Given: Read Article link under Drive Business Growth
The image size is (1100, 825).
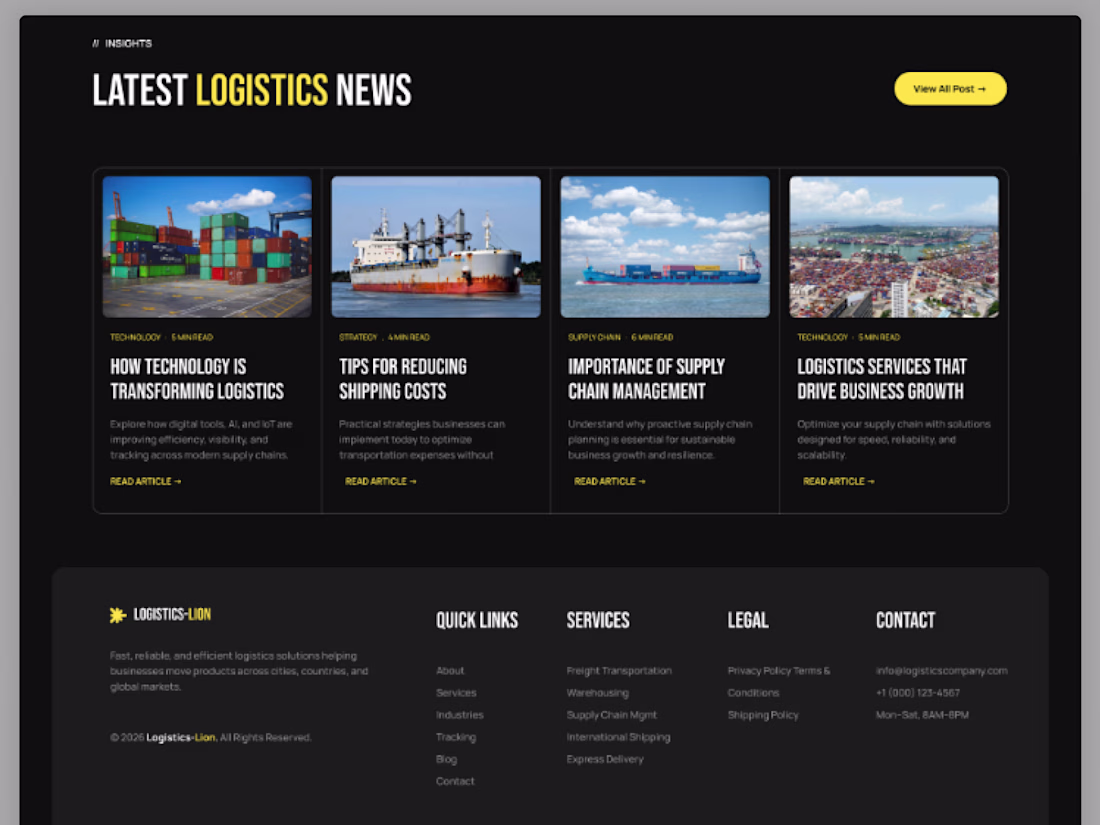Looking at the screenshot, I should click(x=838, y=481).
